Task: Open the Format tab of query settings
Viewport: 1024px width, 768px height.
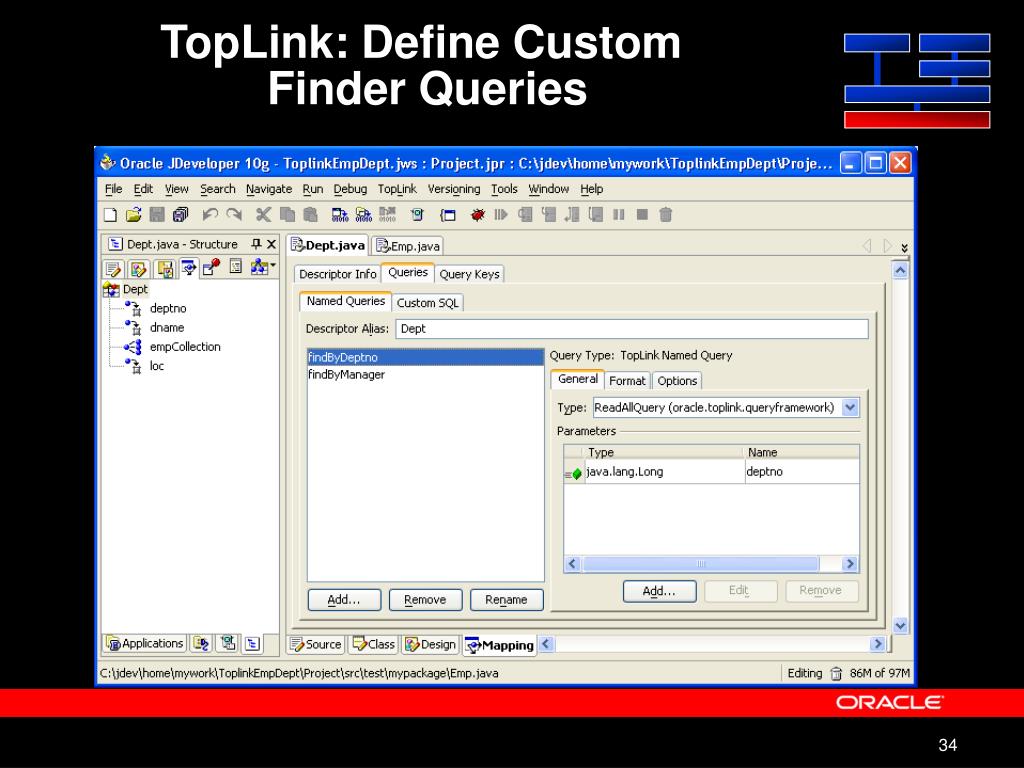Action: (627, 381)
